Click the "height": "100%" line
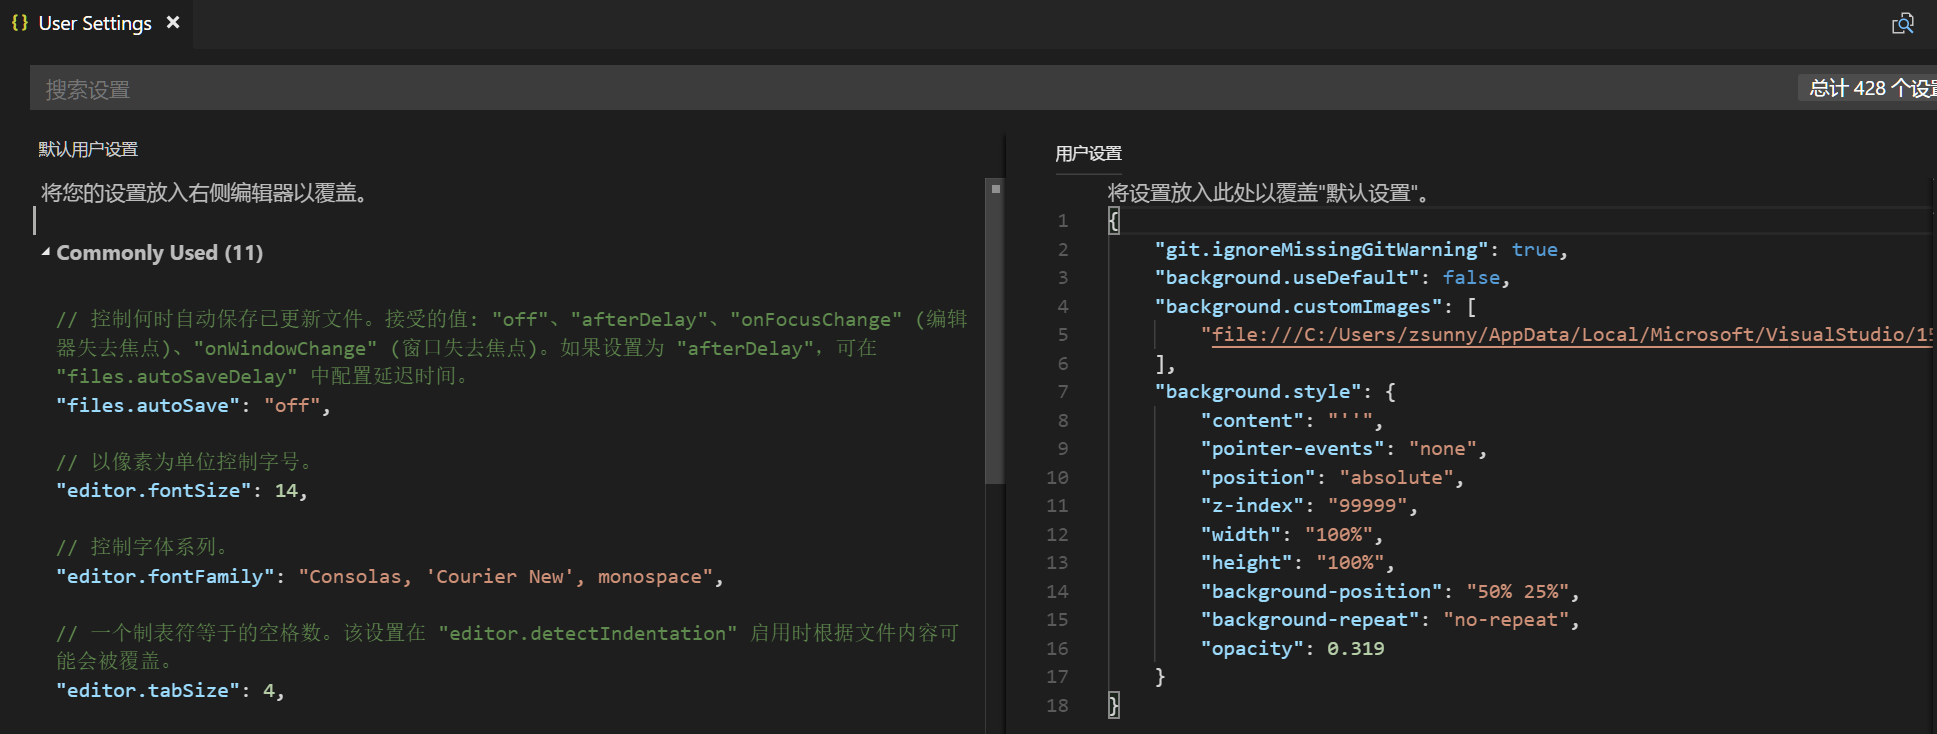The height and width of the screenshot is (734, 1937). [1297, 562]
